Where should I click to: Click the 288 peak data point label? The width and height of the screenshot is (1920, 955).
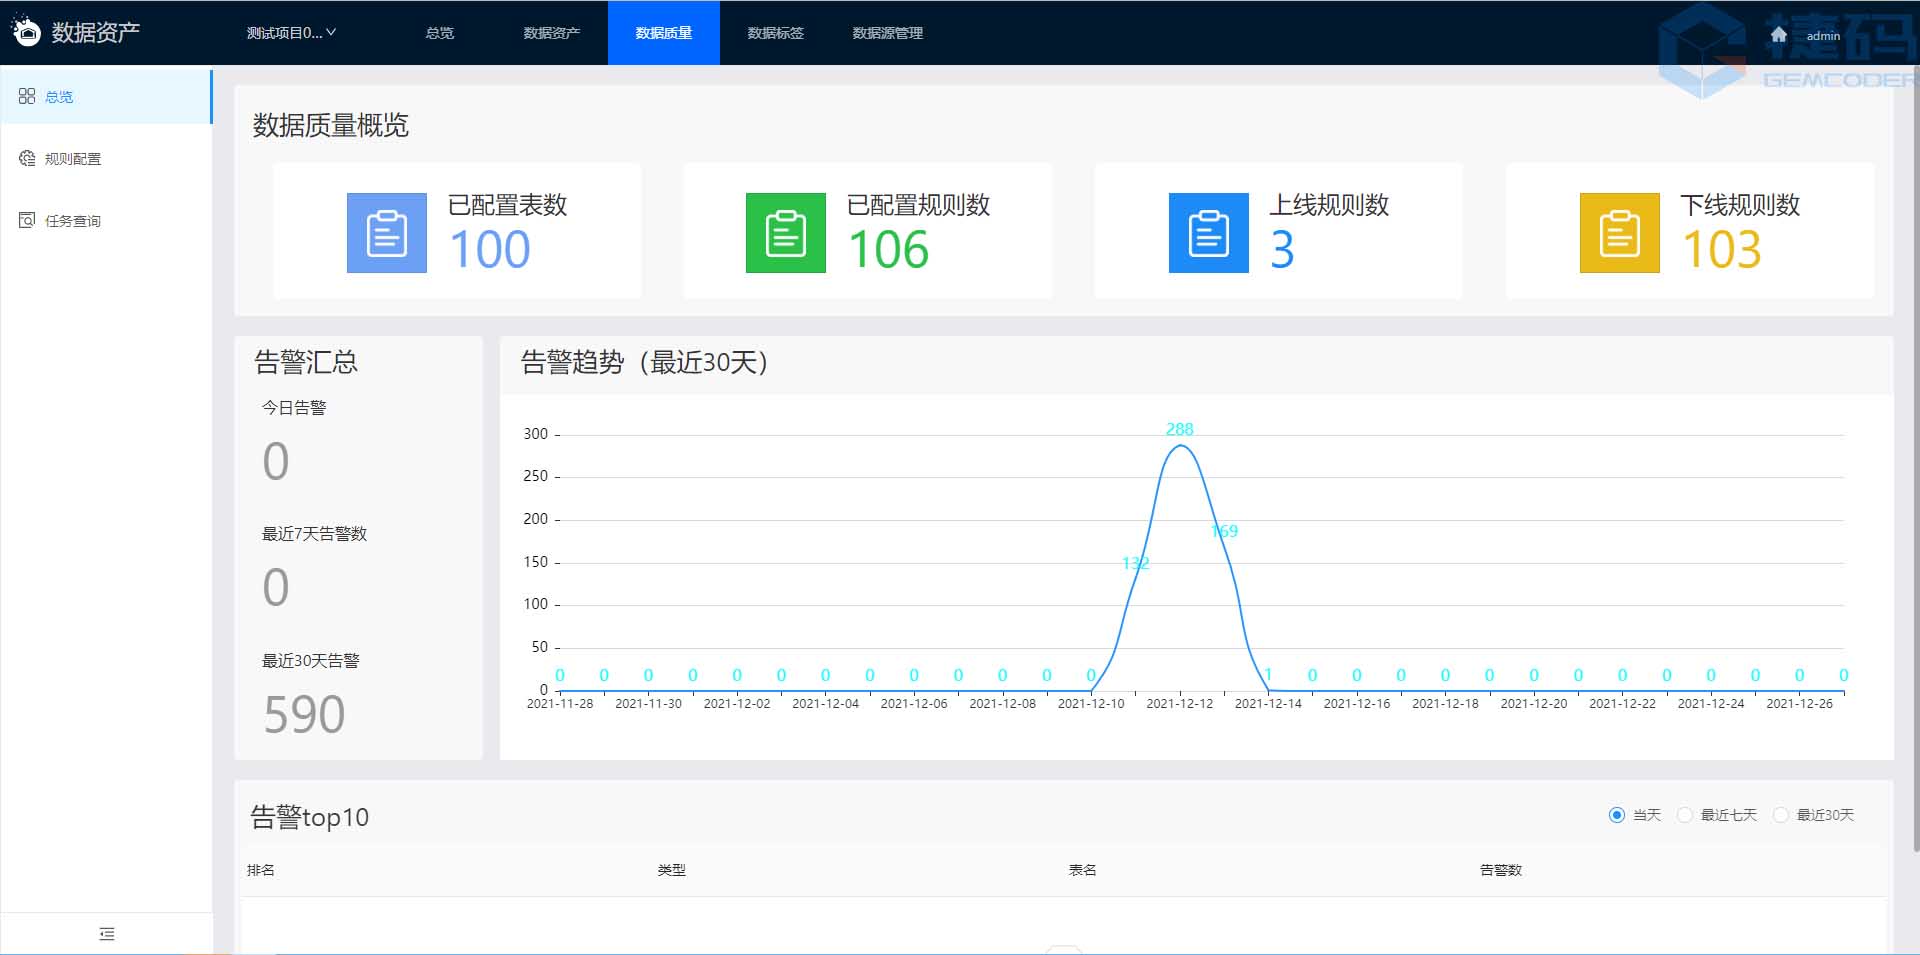tap(1180, 429)
